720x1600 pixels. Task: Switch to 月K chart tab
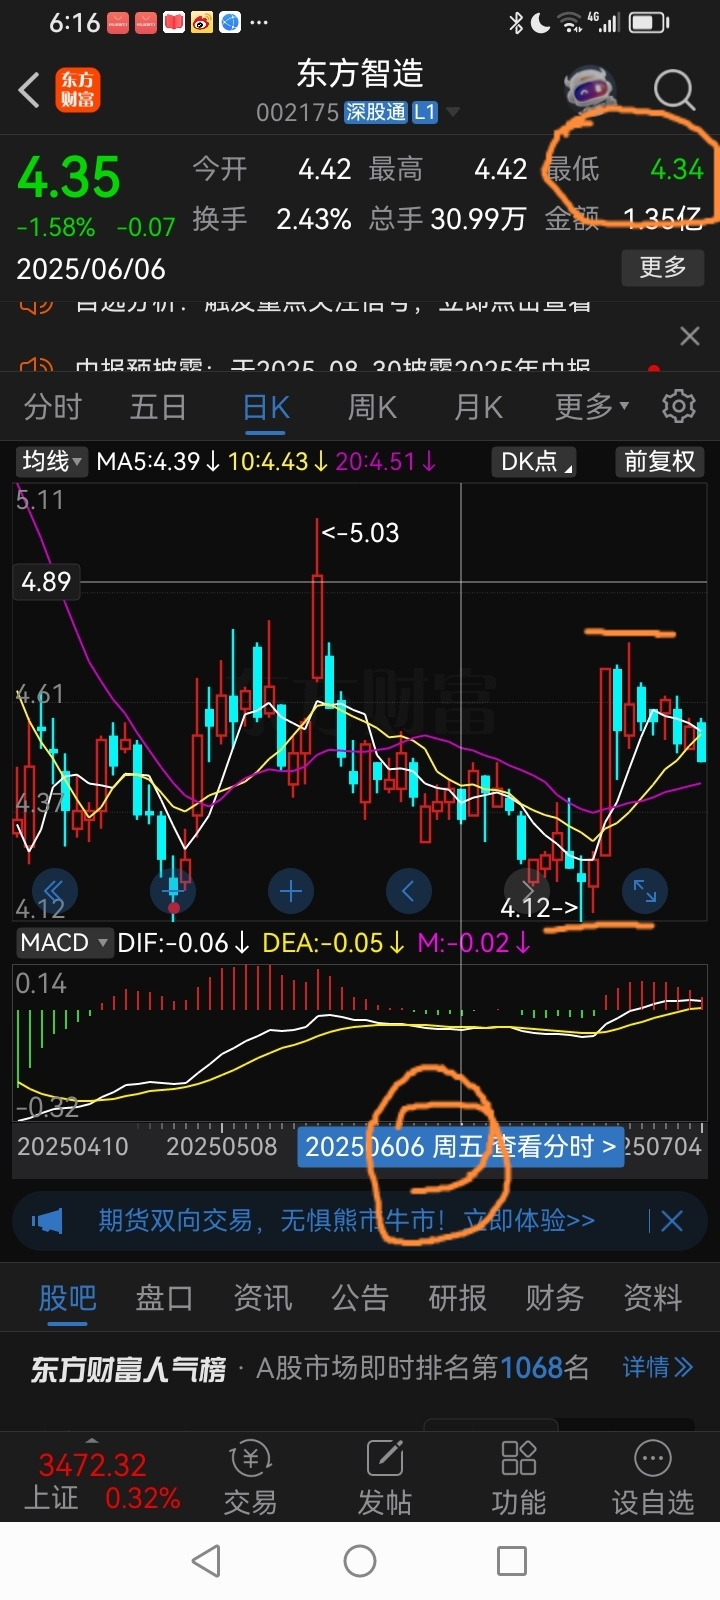[x=478, y=407]
